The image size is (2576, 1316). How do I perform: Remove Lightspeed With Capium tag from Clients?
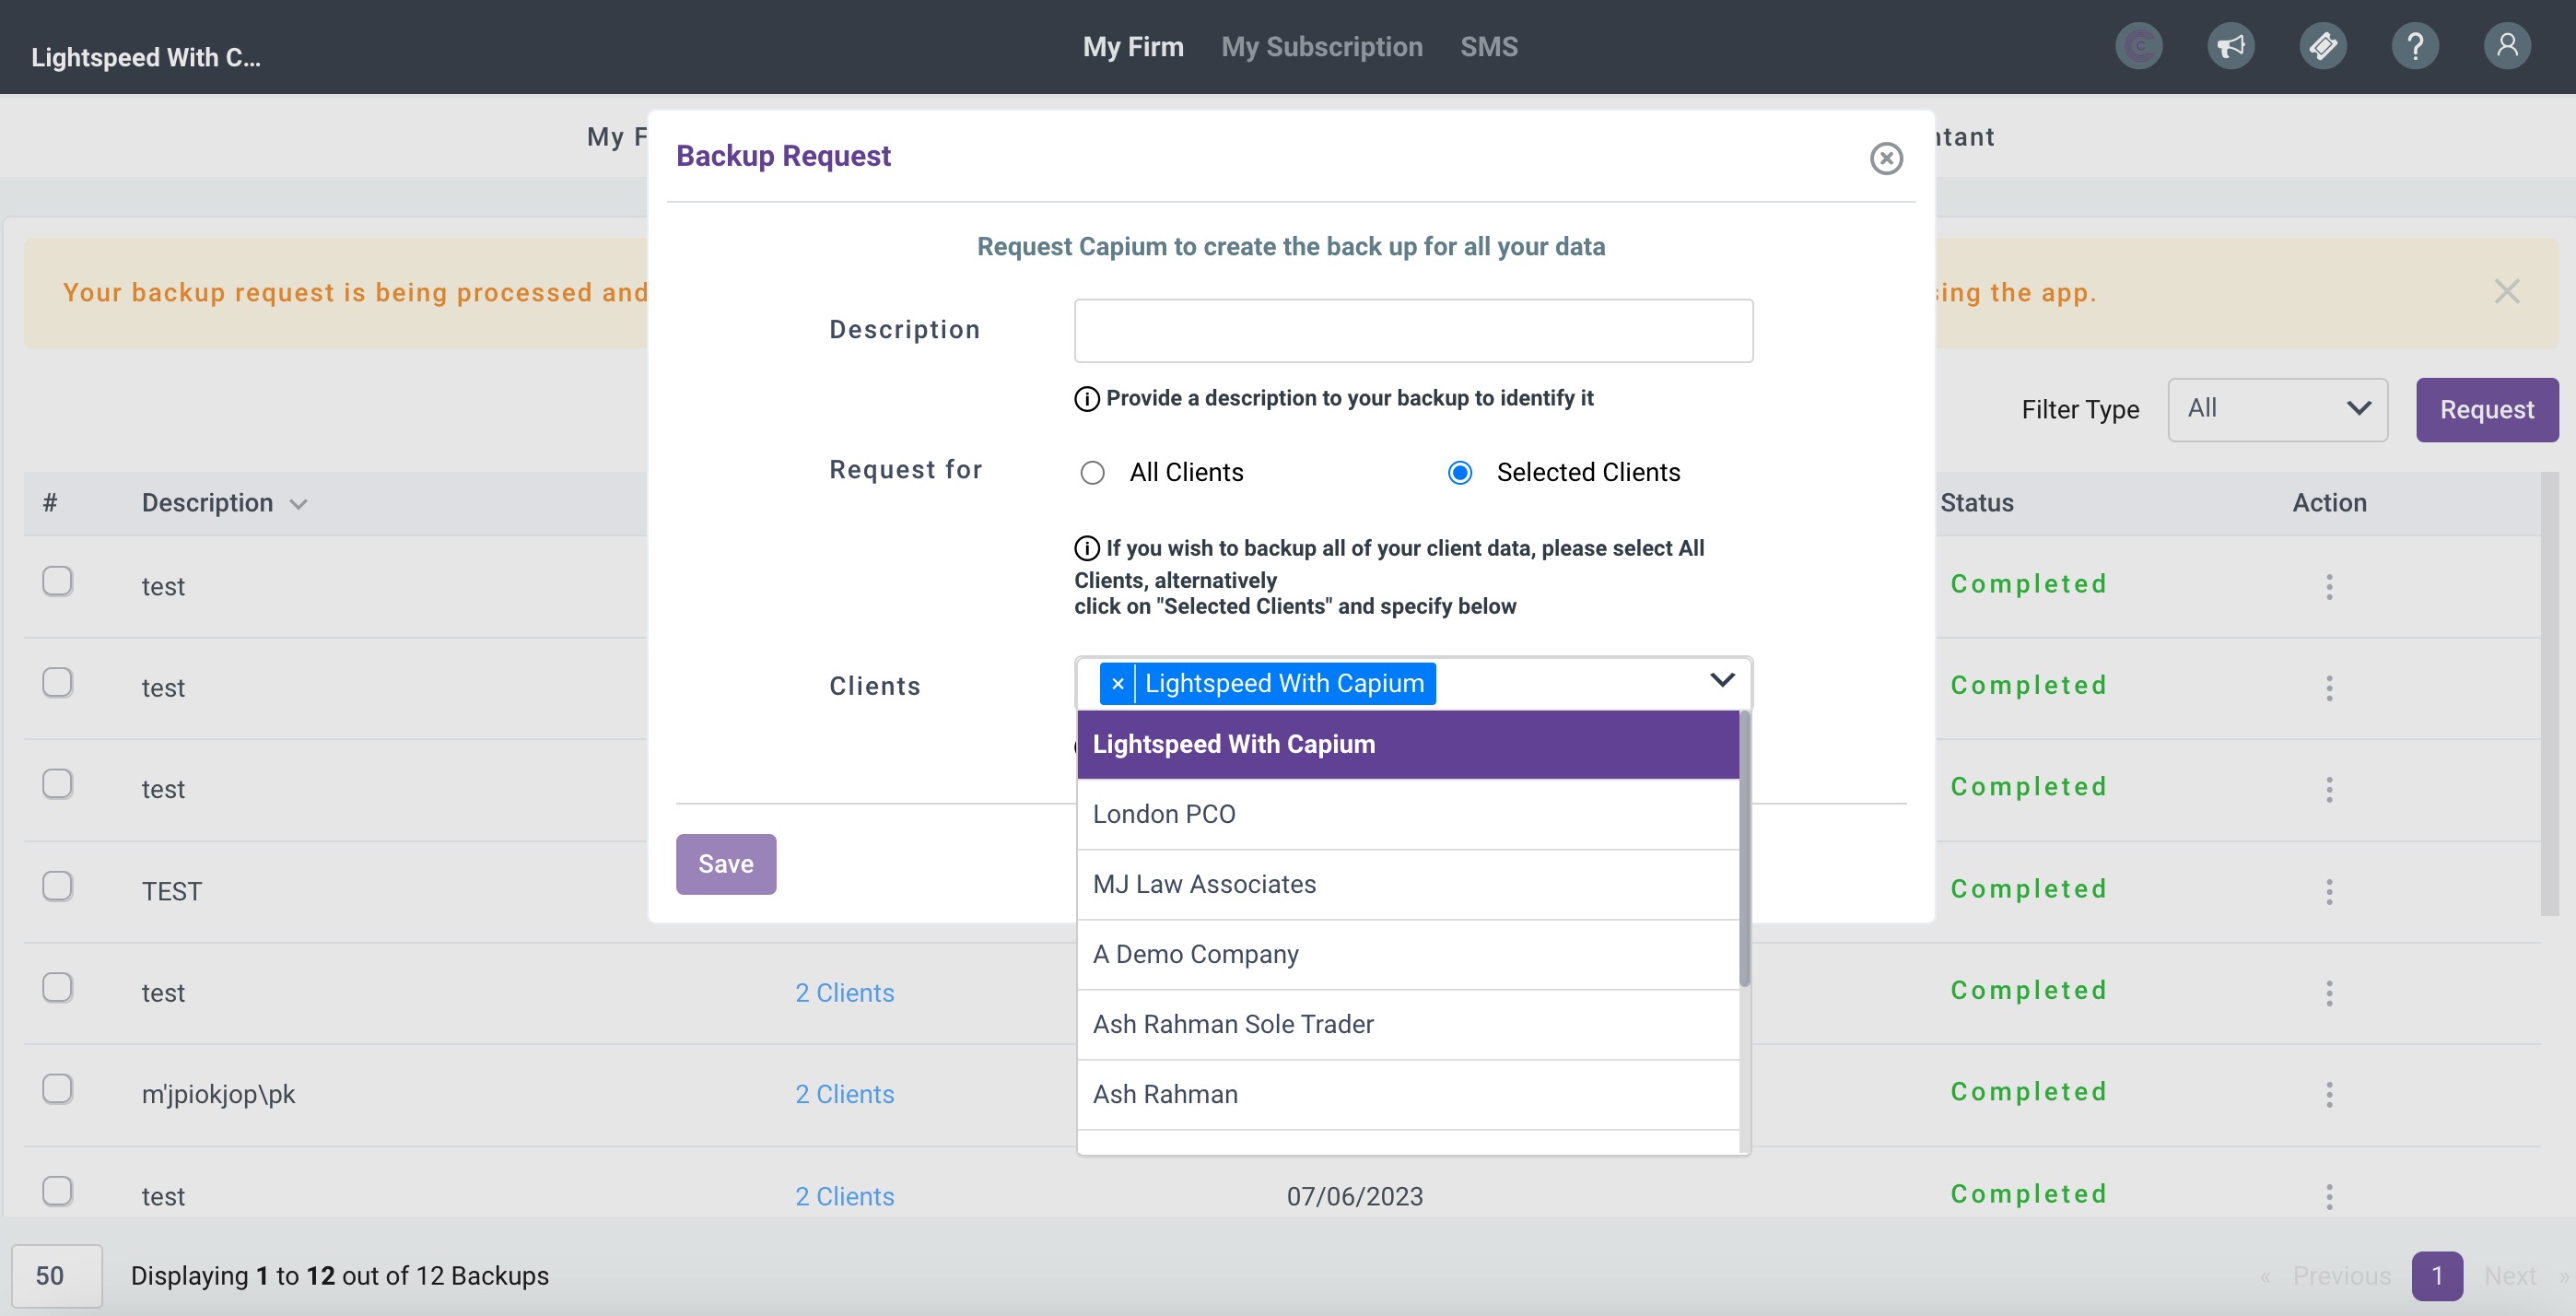pyautogui.click(x=1117, y=684)
